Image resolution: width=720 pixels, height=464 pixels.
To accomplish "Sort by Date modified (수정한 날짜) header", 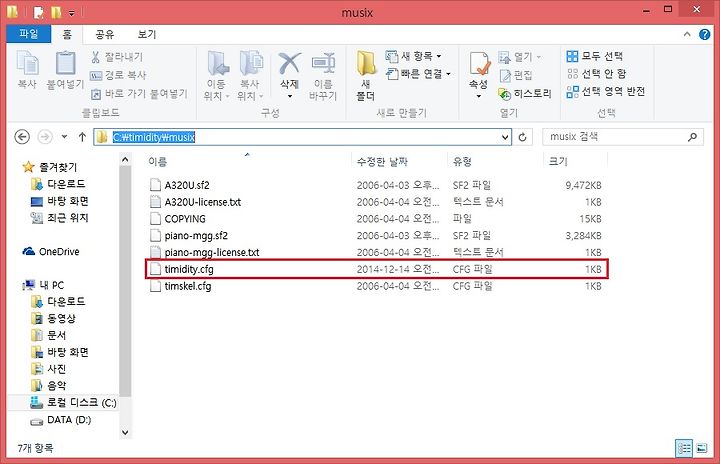I will [382, 162].
